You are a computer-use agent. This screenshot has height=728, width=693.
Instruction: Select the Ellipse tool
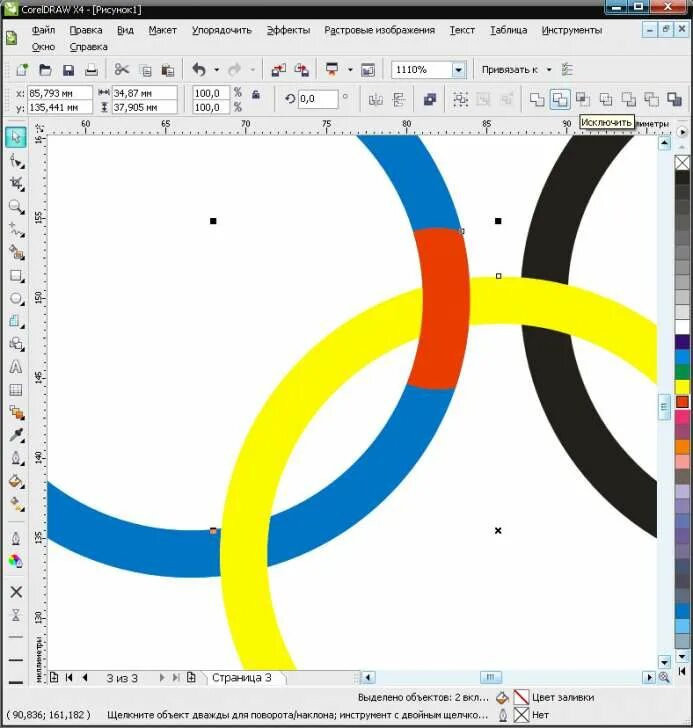coord(16,299)
